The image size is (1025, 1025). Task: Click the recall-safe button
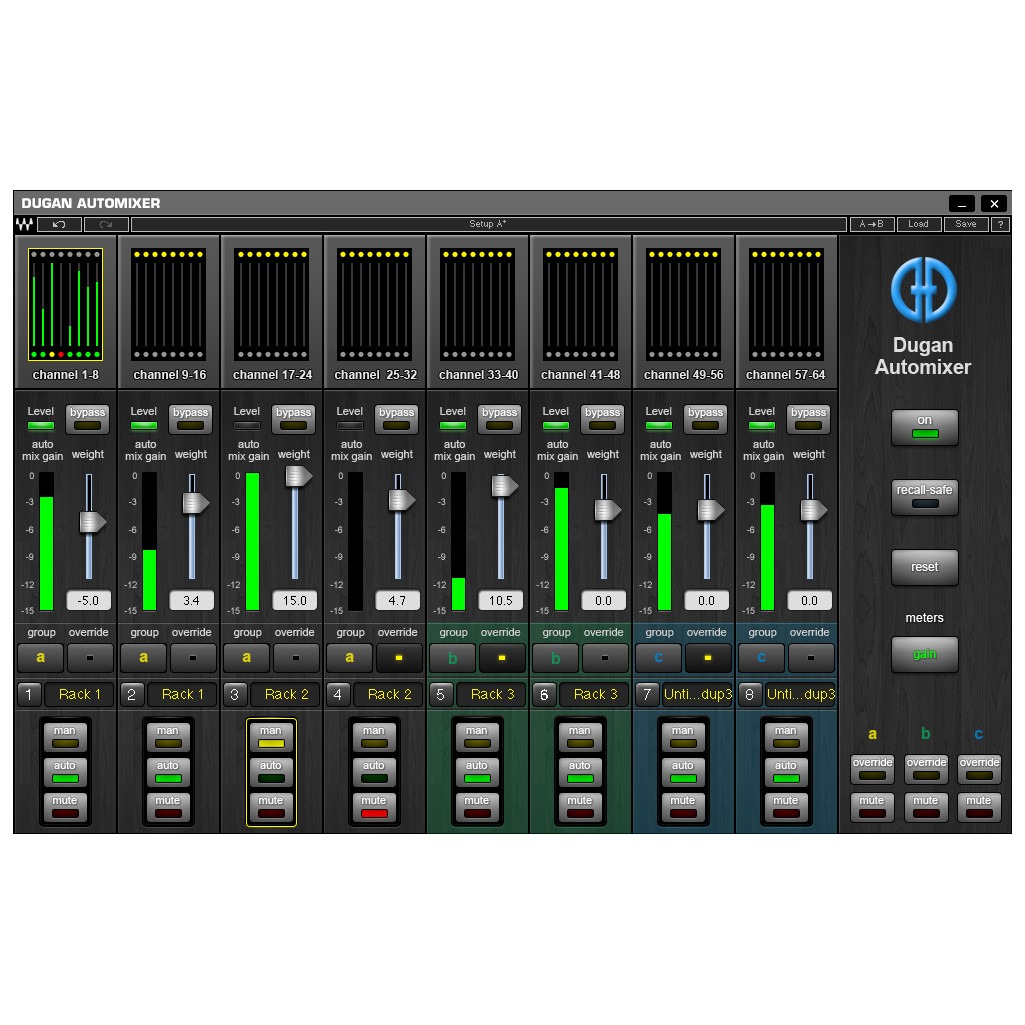(x=924, y=496)
